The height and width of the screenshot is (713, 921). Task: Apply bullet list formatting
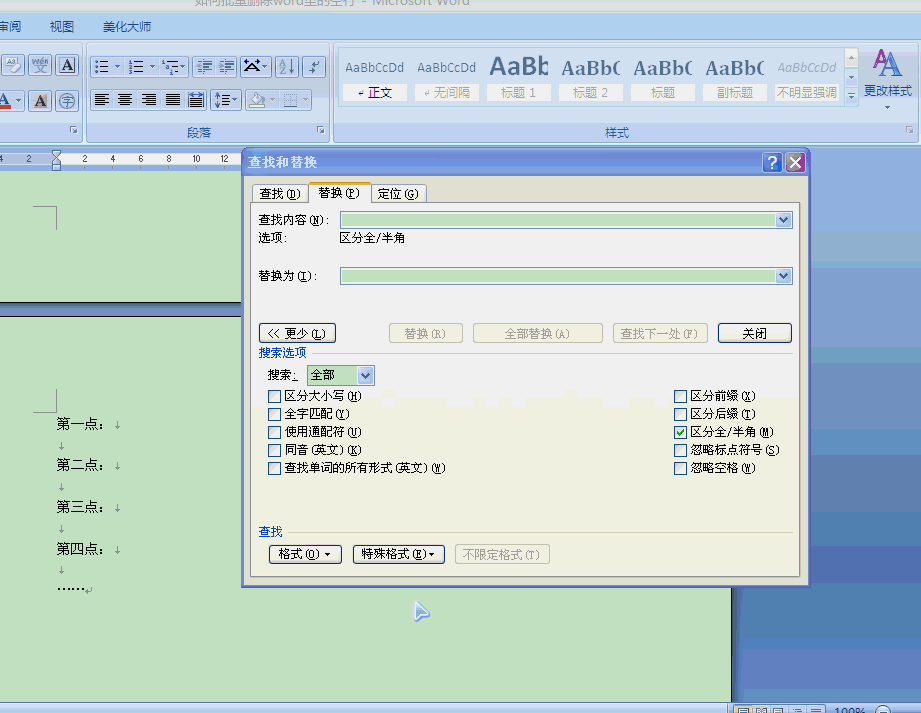tap(102, 66)
